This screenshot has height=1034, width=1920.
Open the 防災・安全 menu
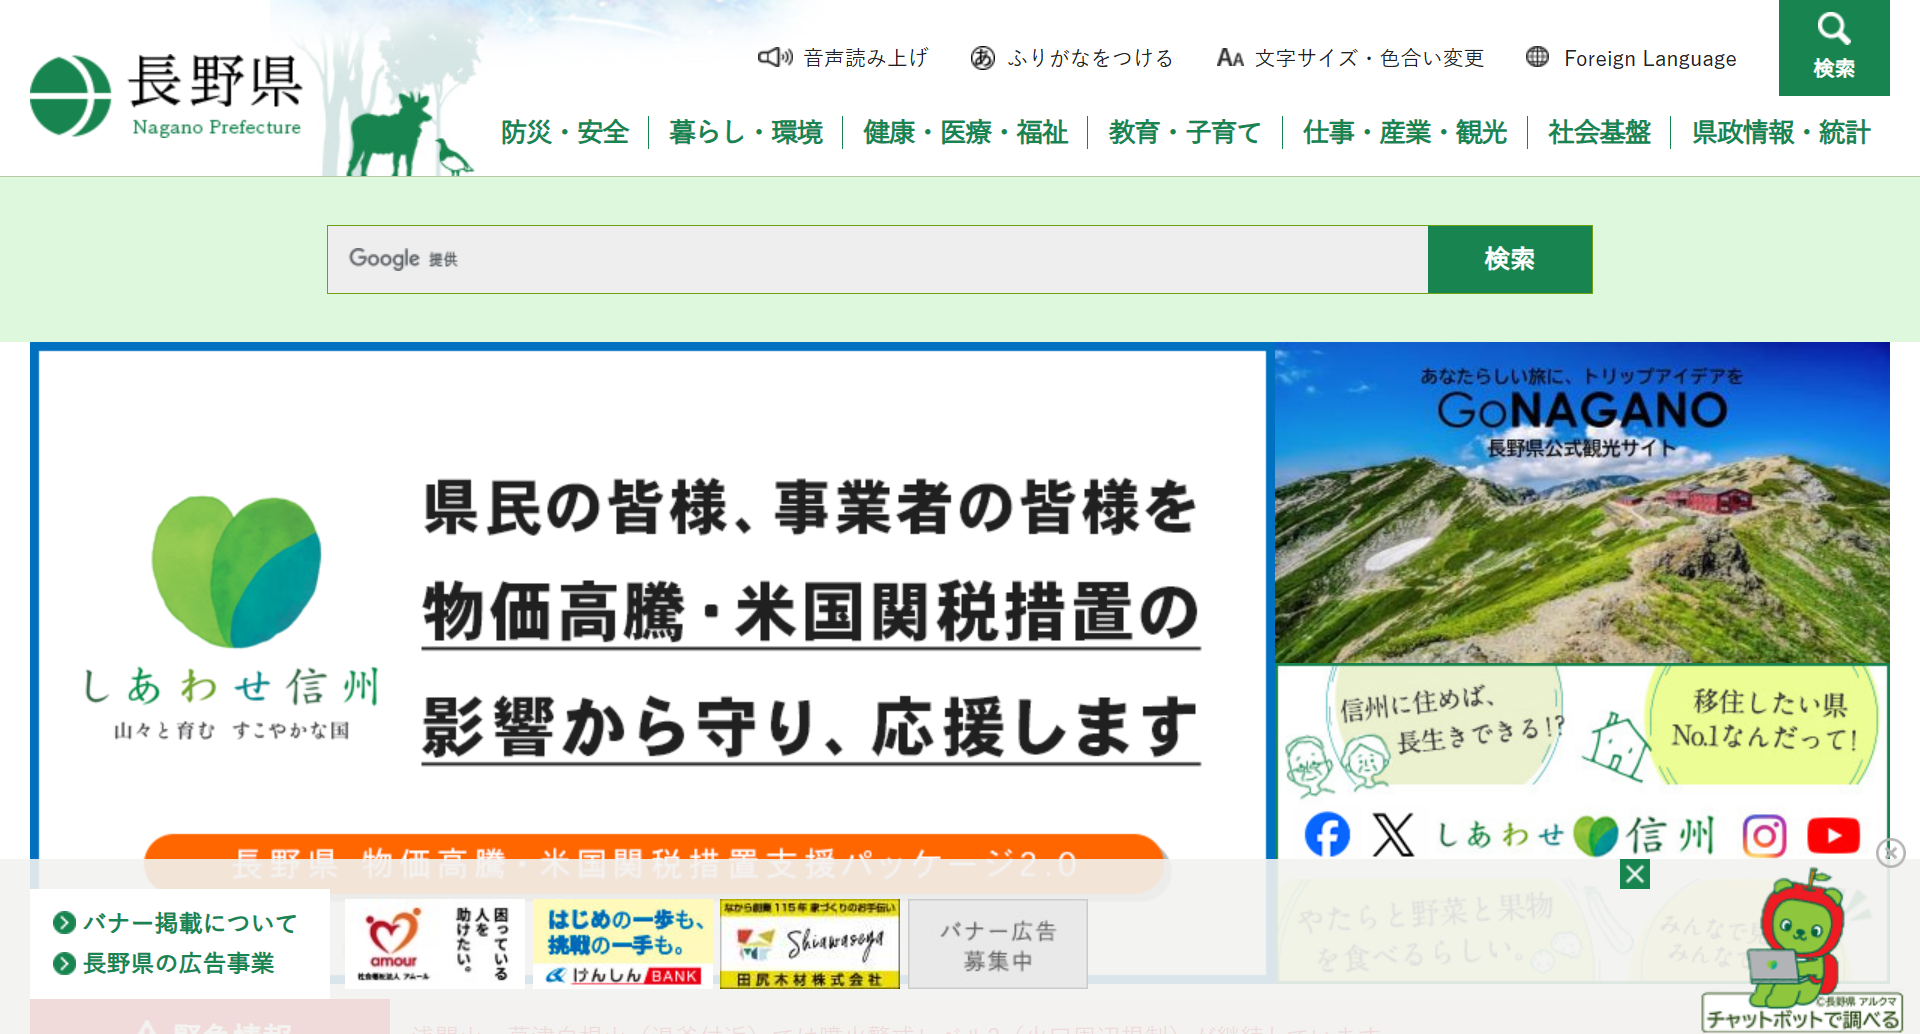coord(565,132)
